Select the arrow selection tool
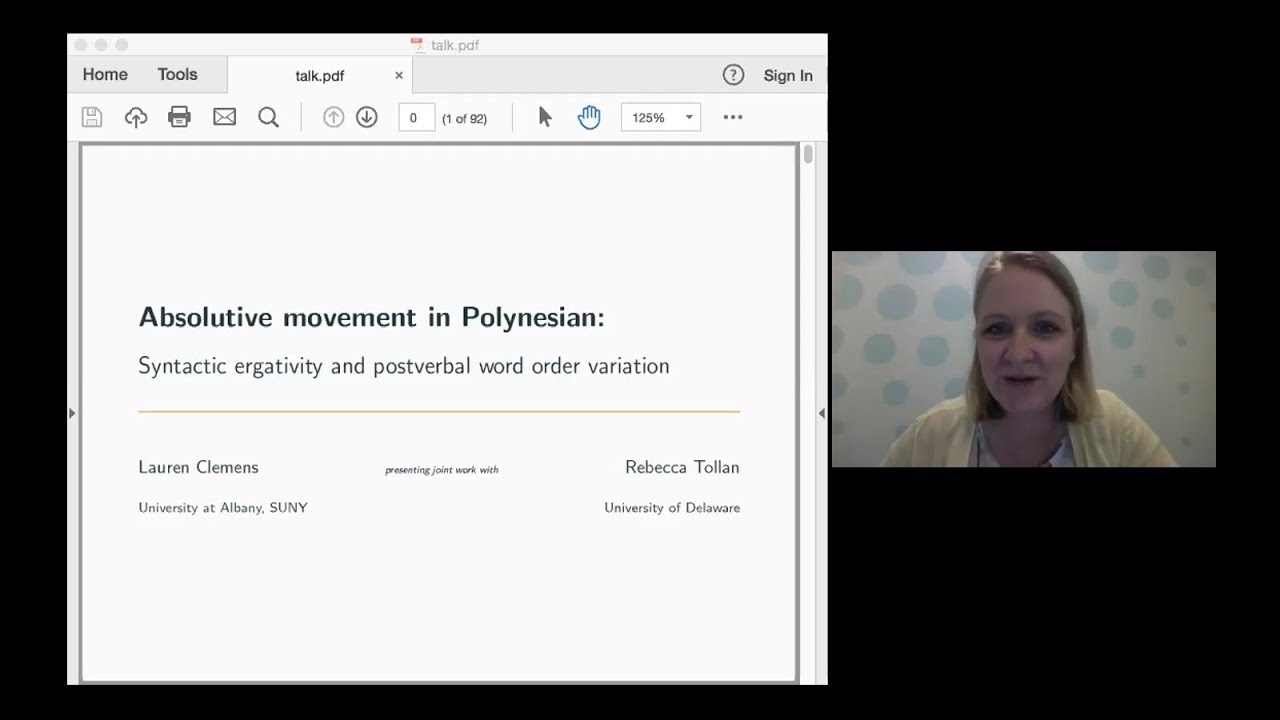Image resolution: width=1280 pixels, height=720 pixels. (x=545, y=117)
